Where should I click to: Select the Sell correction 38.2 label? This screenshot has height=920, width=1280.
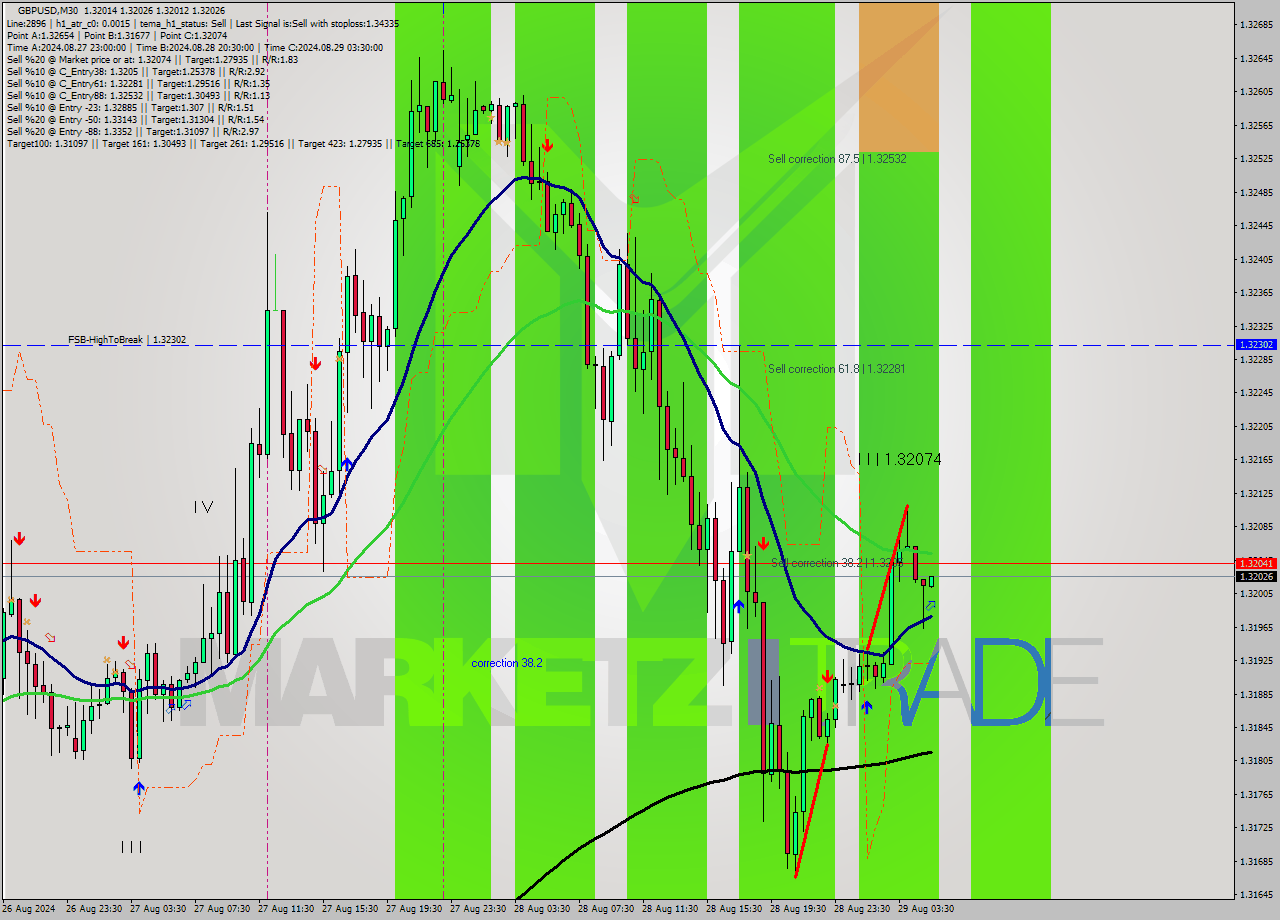[x=837, y=563]
